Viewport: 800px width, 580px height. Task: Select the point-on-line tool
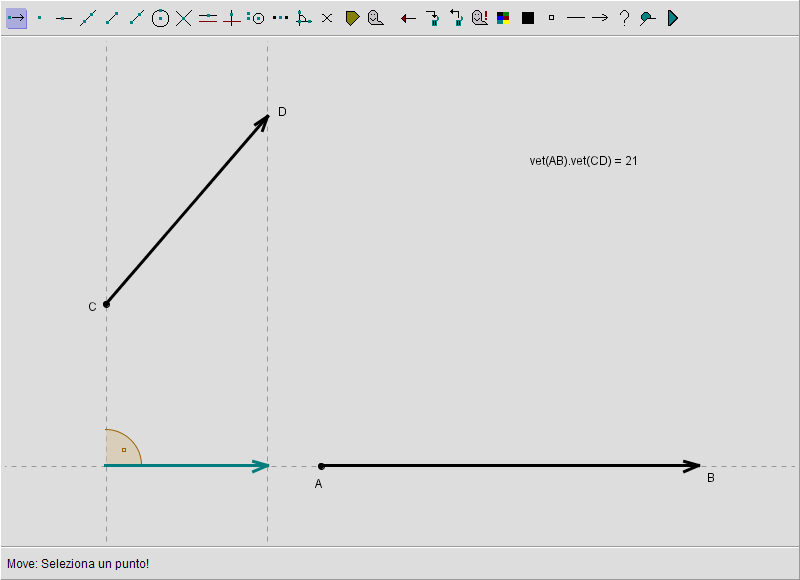(64, 18)
